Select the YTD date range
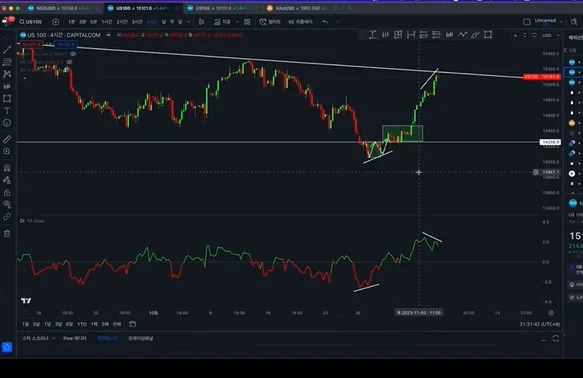 click(x=82, y=324)
